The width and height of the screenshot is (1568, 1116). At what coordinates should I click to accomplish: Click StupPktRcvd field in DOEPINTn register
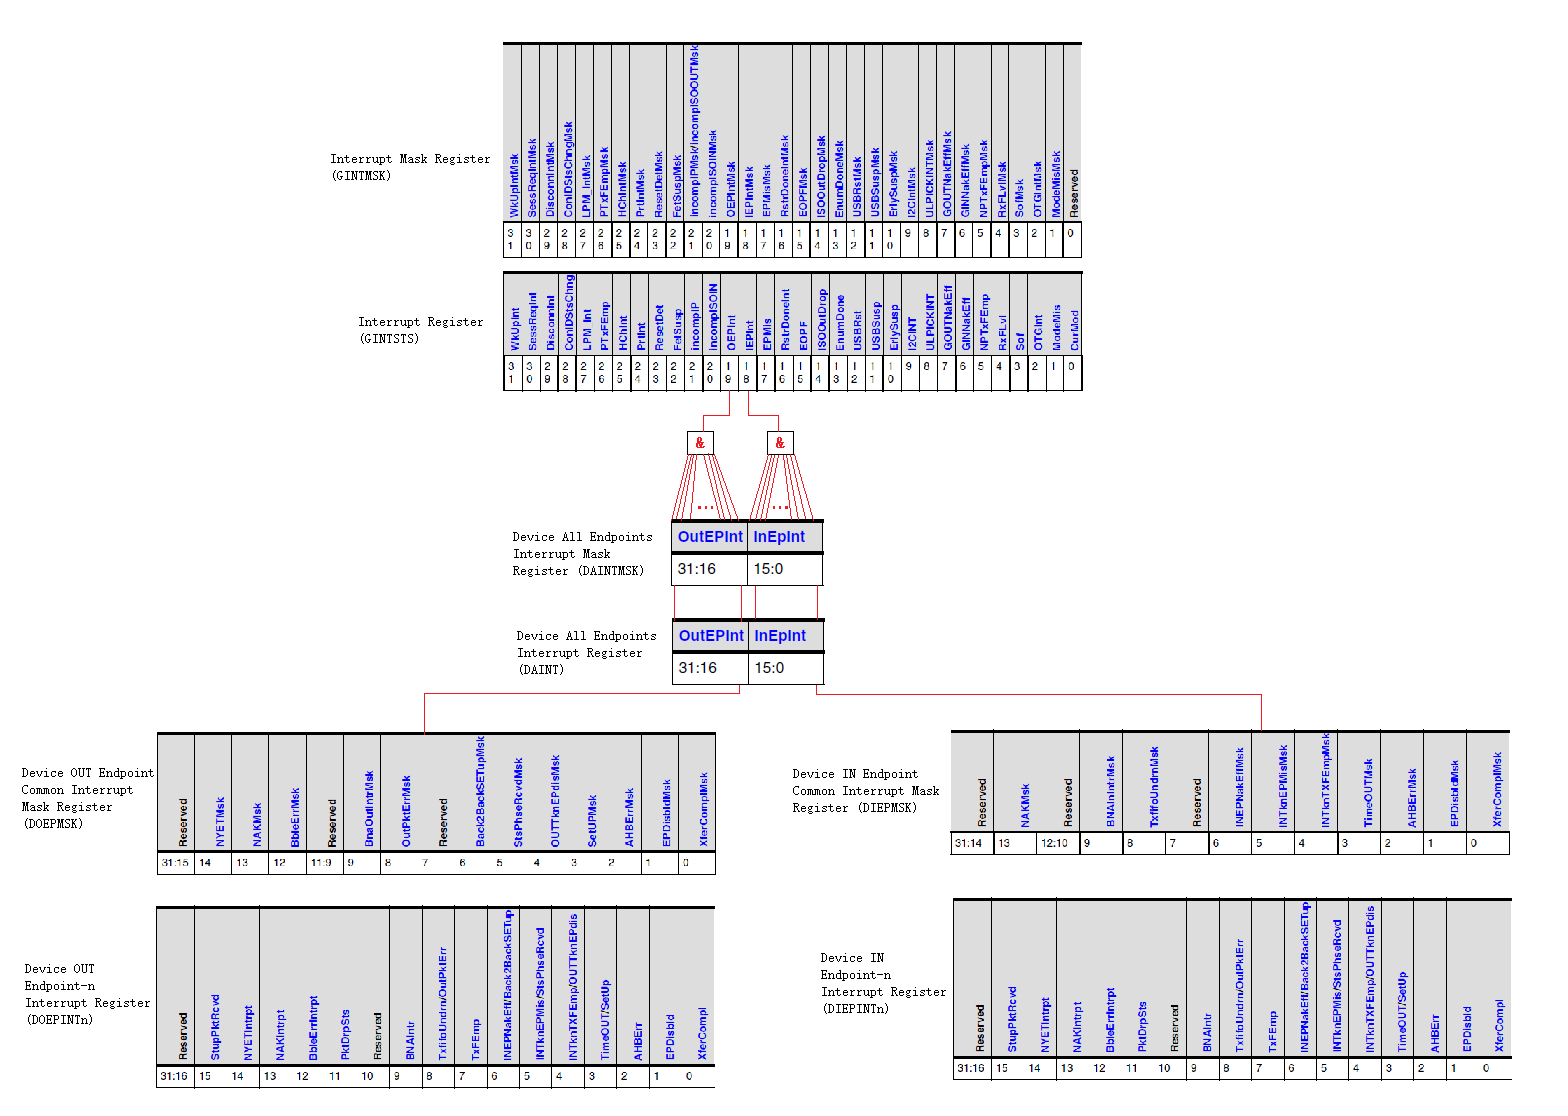tap(215, 1027)
